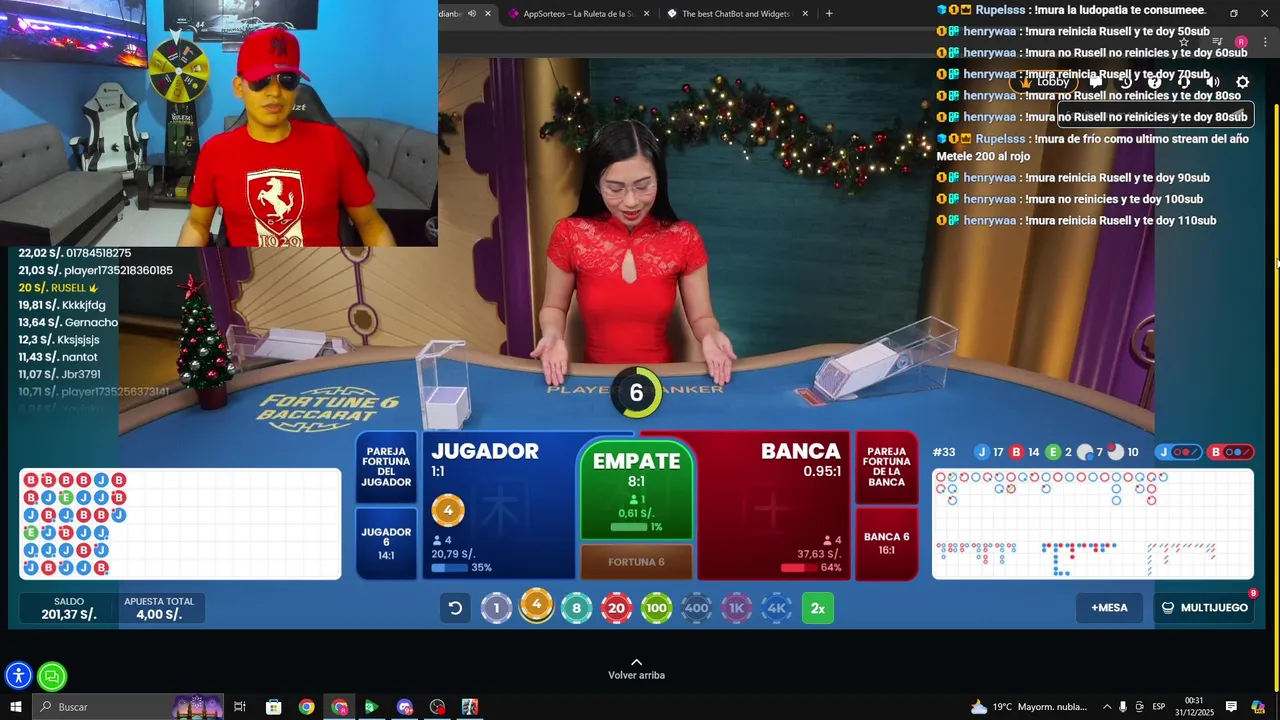The height and width of the screenshot is (720, 1280).
Task: Open a new browser tab
Action: point(828,14)
